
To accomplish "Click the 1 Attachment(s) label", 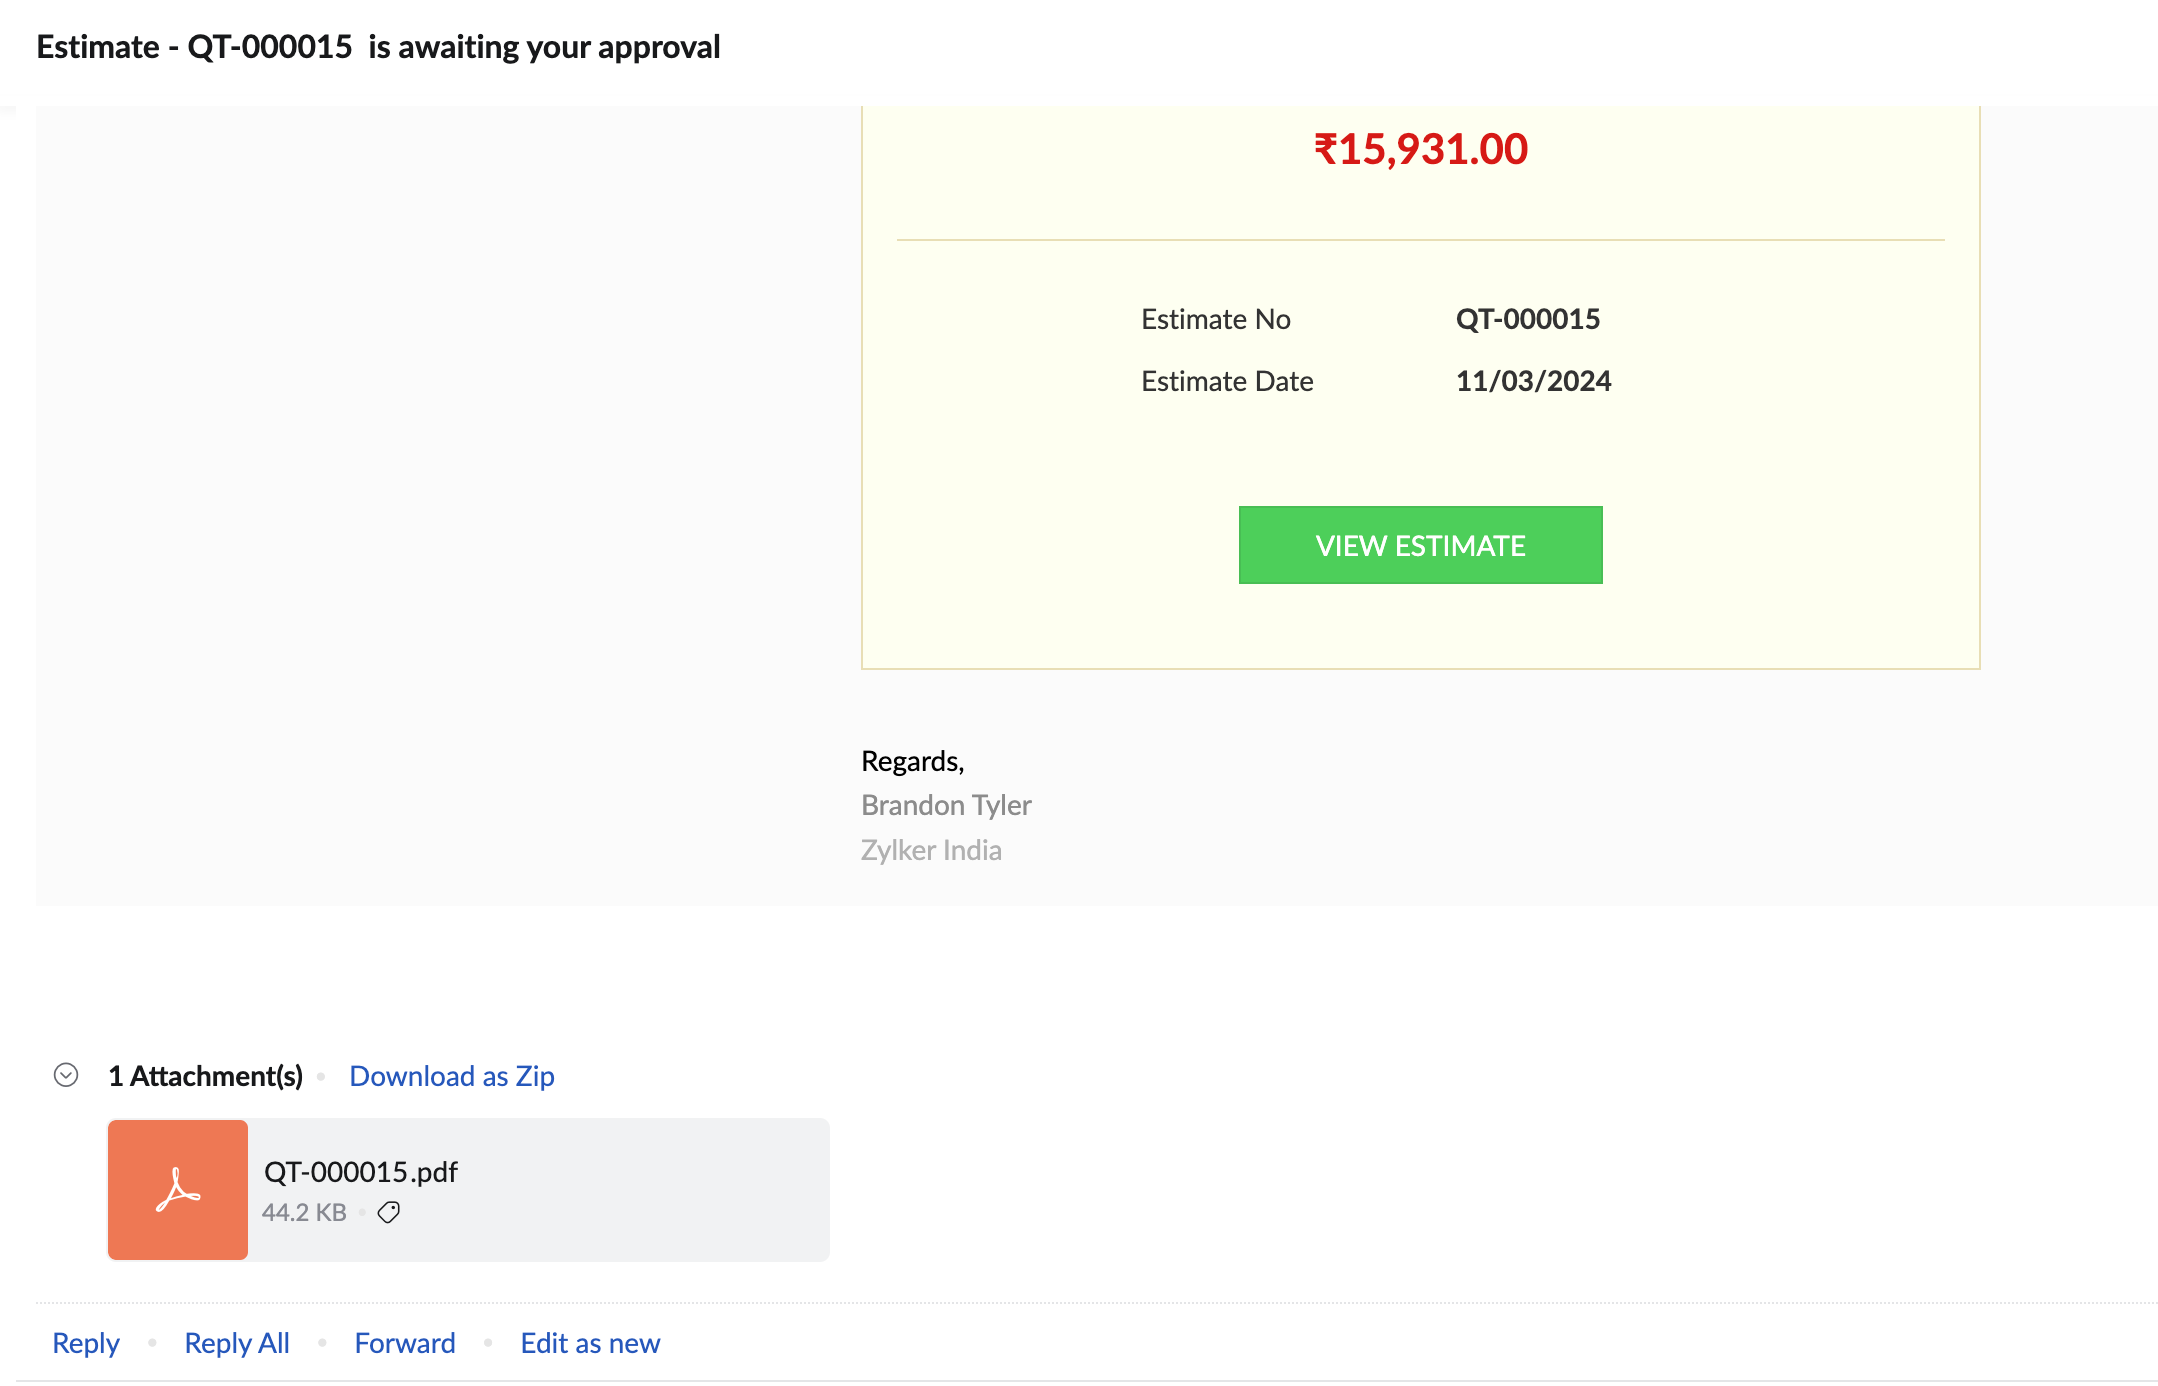I will point(205,1076).
